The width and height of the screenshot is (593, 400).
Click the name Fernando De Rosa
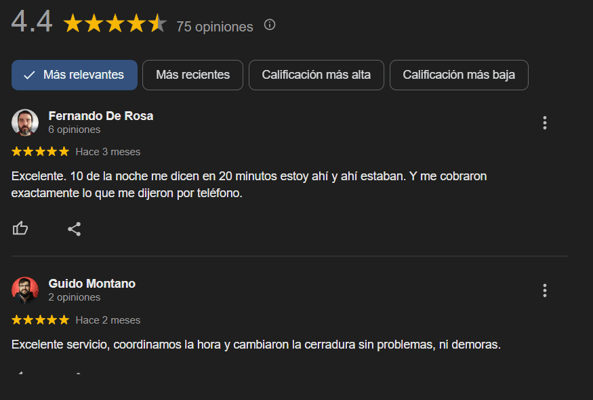pos(101,116)
